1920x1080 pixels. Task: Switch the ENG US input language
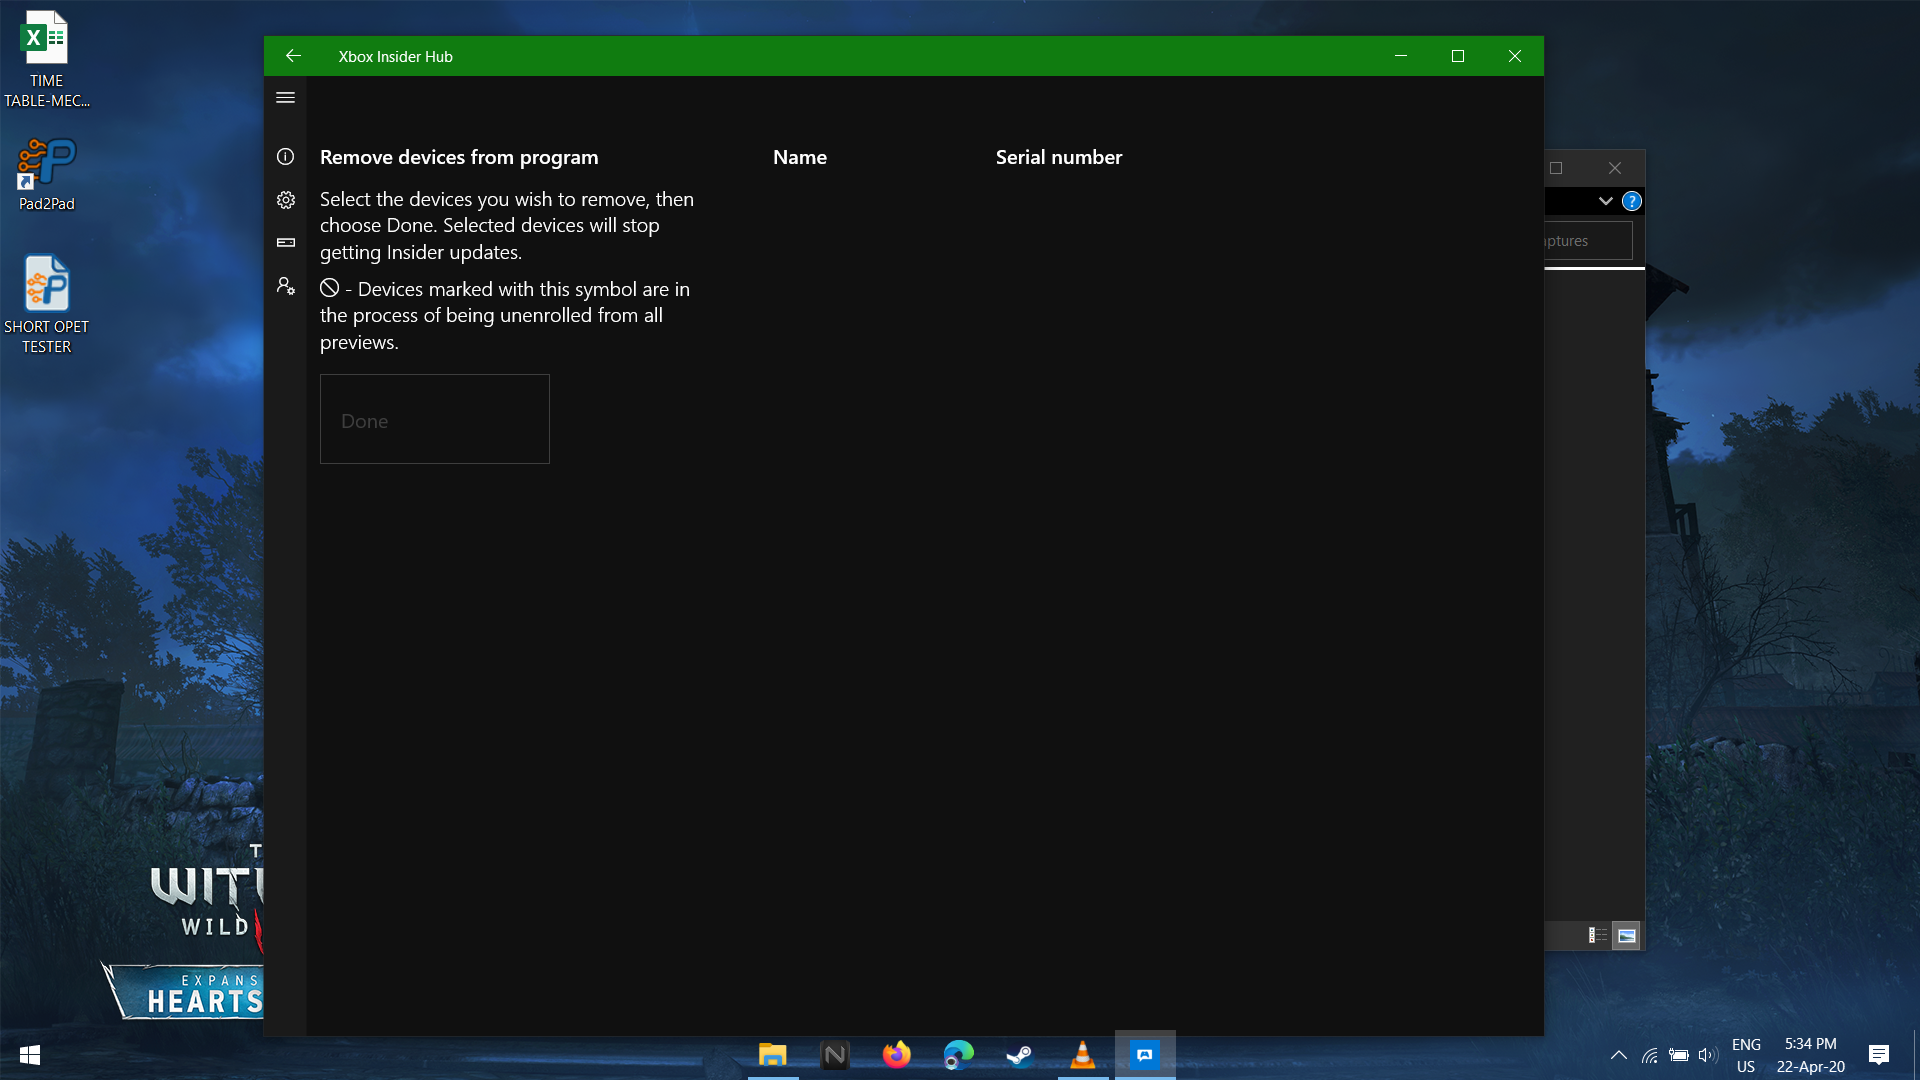(1746, 1055)
